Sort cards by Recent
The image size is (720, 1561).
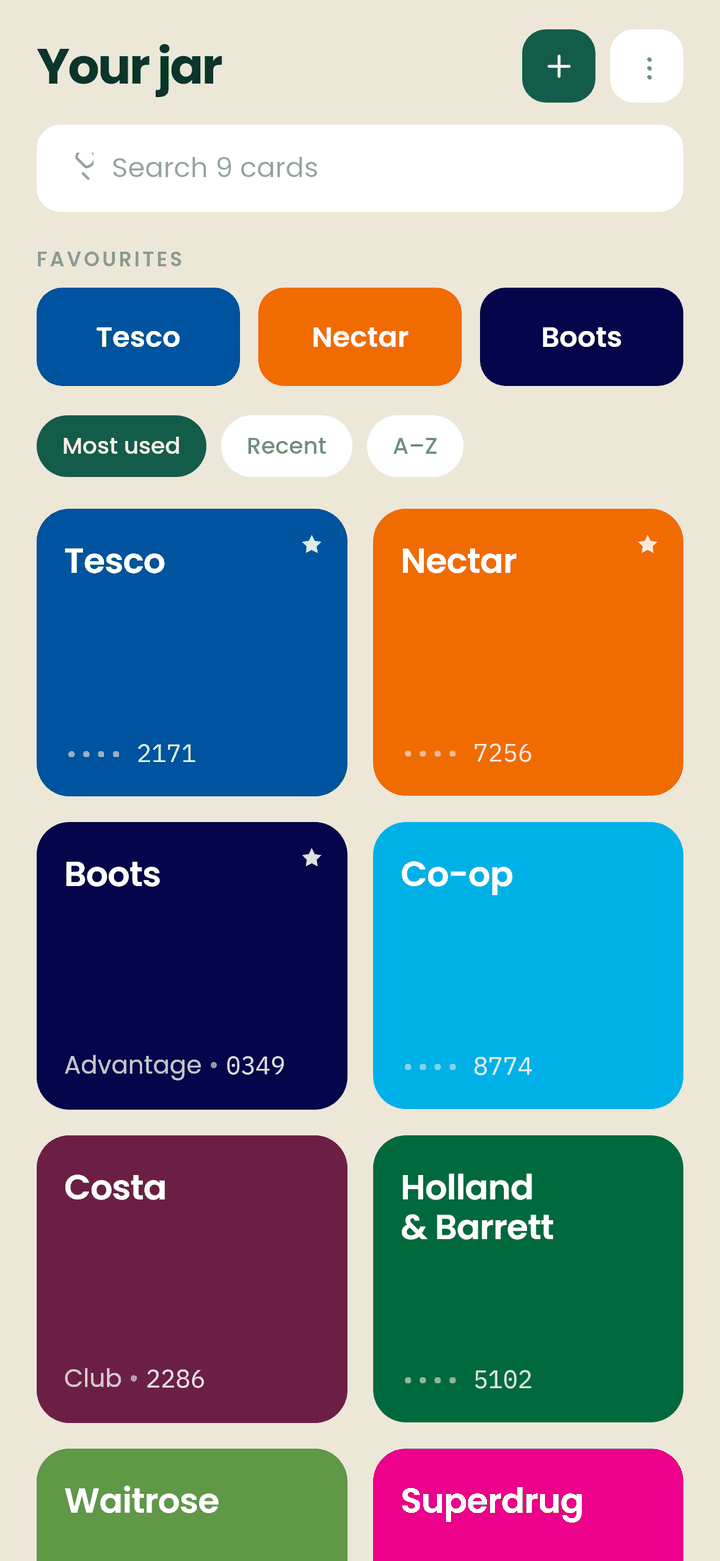tap(287, 446)
